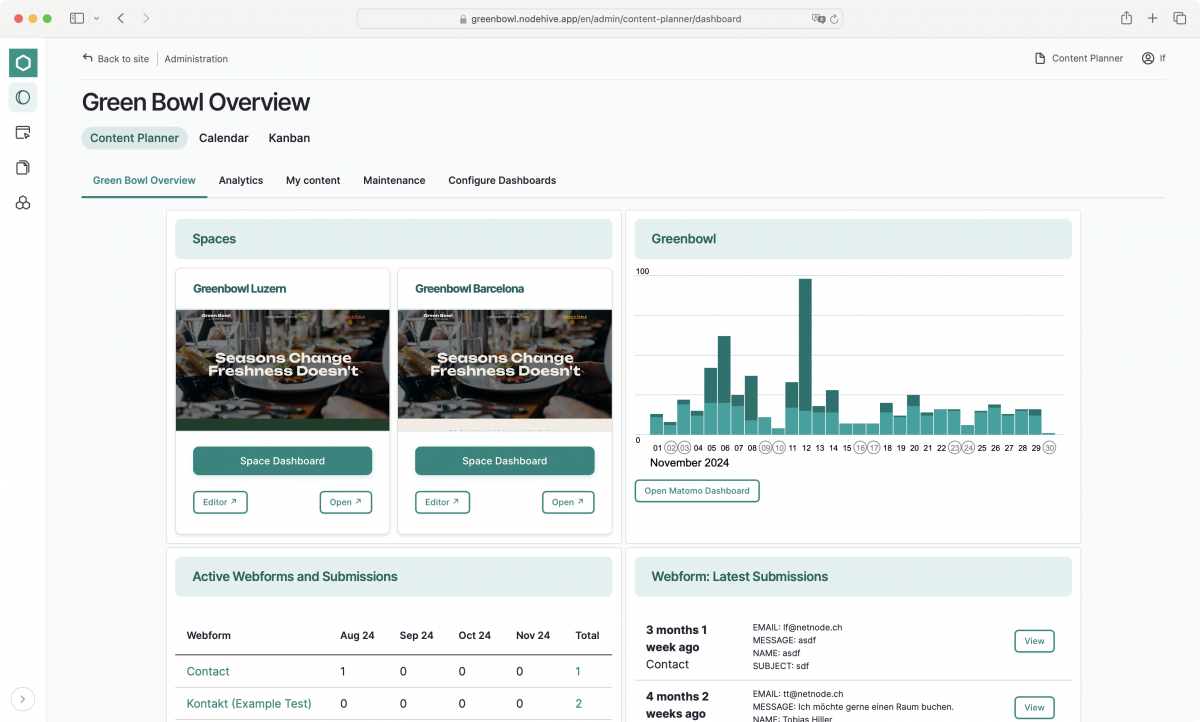Go forward with the Safari forward arrow
Screen dimensions: 1200x722
tap(146, 19)
